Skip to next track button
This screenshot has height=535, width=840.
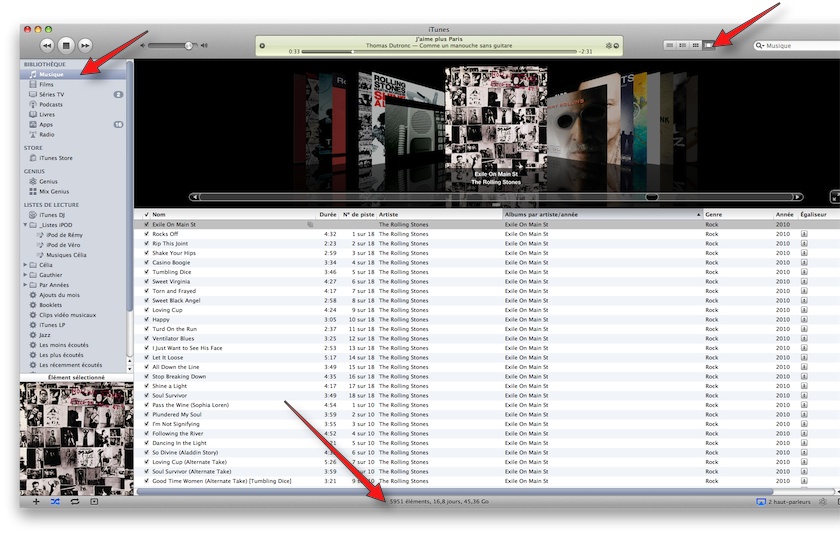(x=85, y=45)
